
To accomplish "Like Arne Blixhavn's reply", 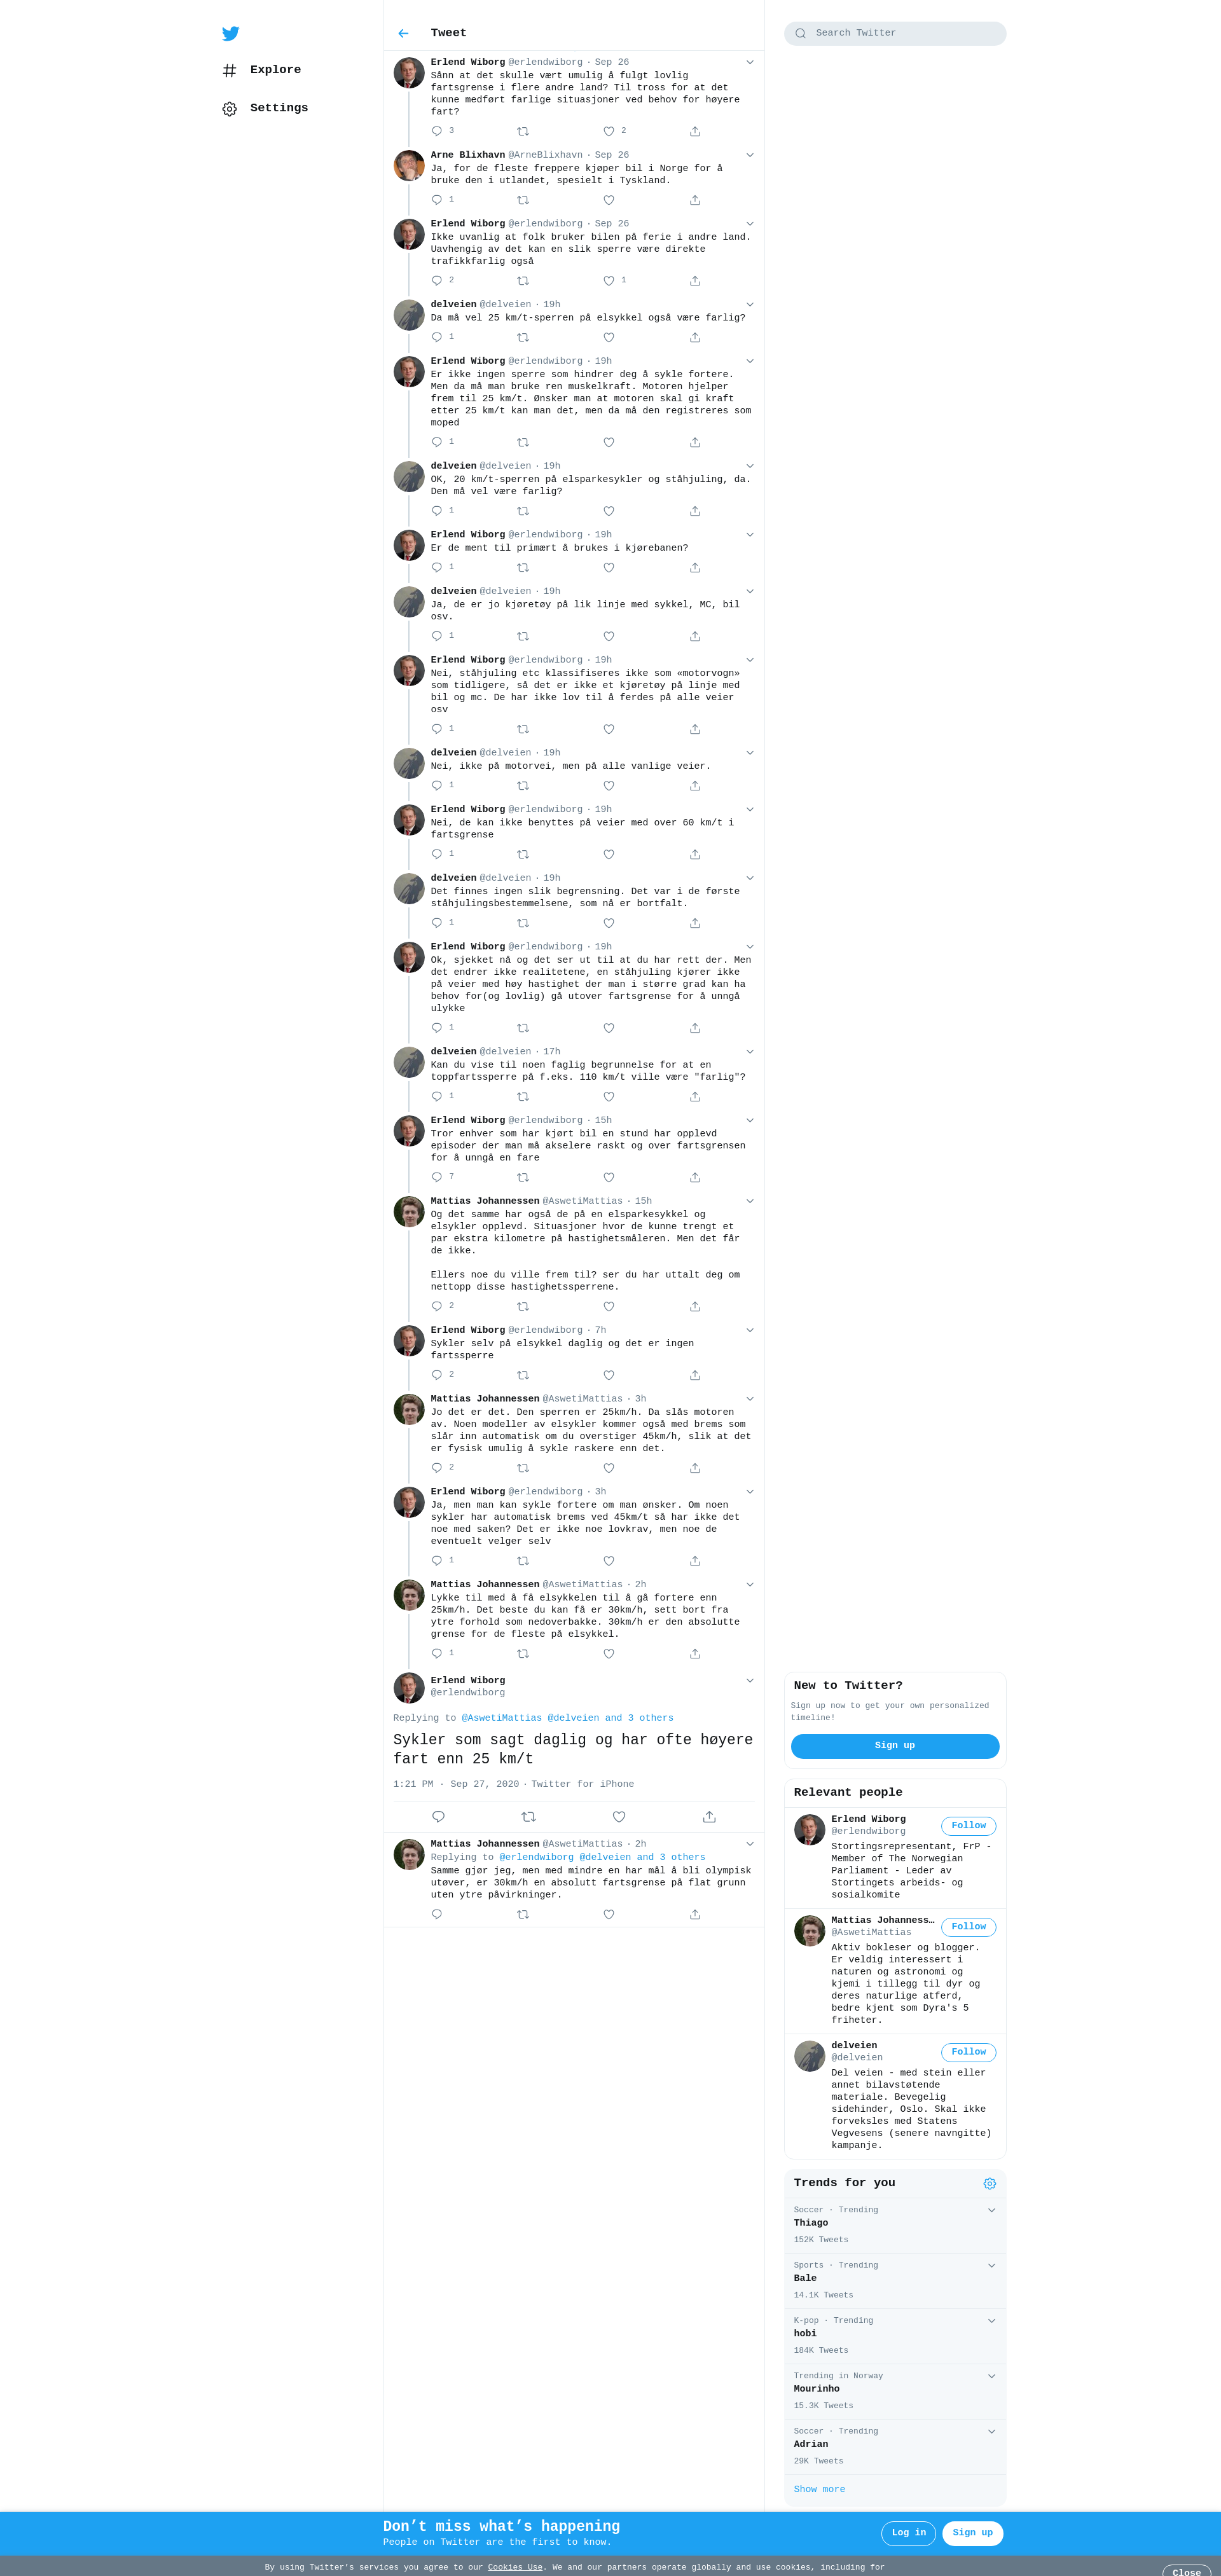I will point(609,200).
